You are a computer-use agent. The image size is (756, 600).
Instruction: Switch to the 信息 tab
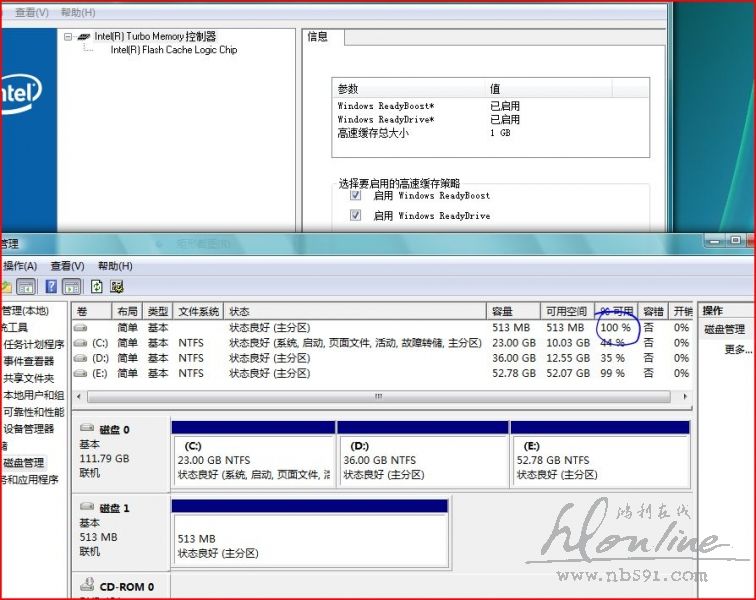coord(319,37)
